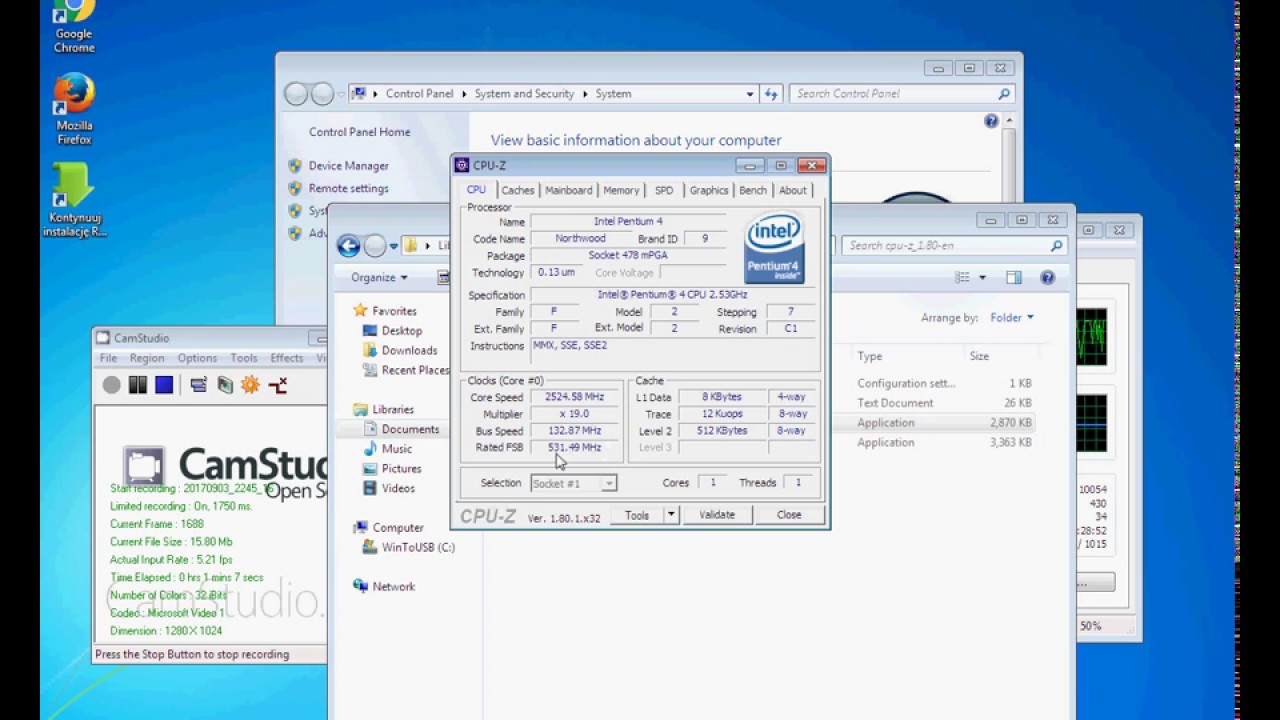This screenshot has height=720, width=1280.
Task: Switch to CPU-Z SPD tab
Action: [x=664, y=190]
